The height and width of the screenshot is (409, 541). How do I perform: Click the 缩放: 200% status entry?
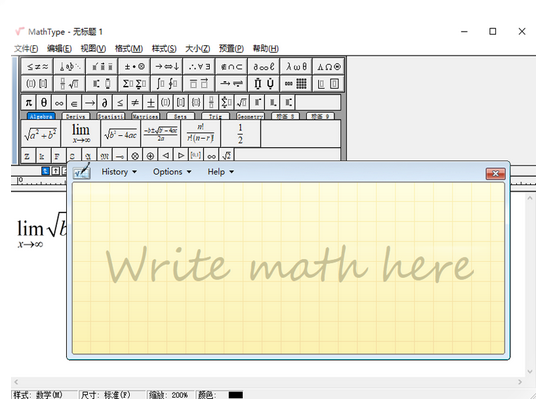point(170,395)
